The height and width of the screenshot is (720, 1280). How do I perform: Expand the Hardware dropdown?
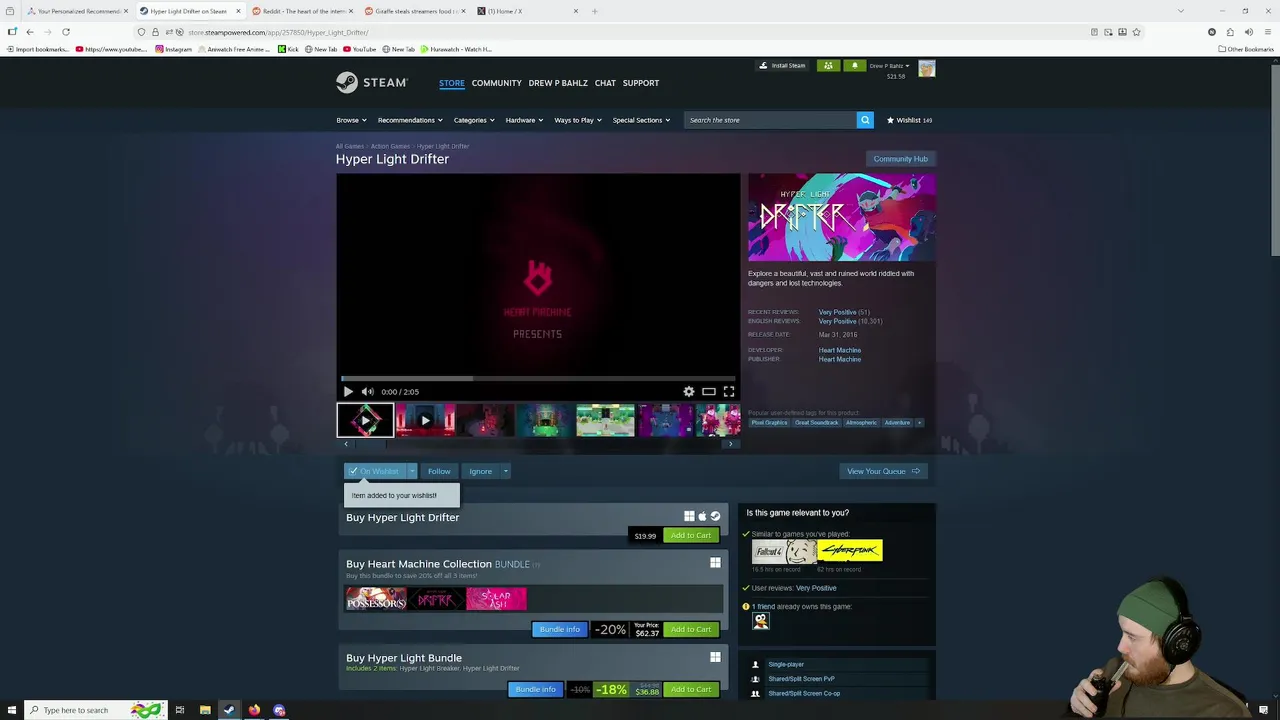click(x=524, y=120)
